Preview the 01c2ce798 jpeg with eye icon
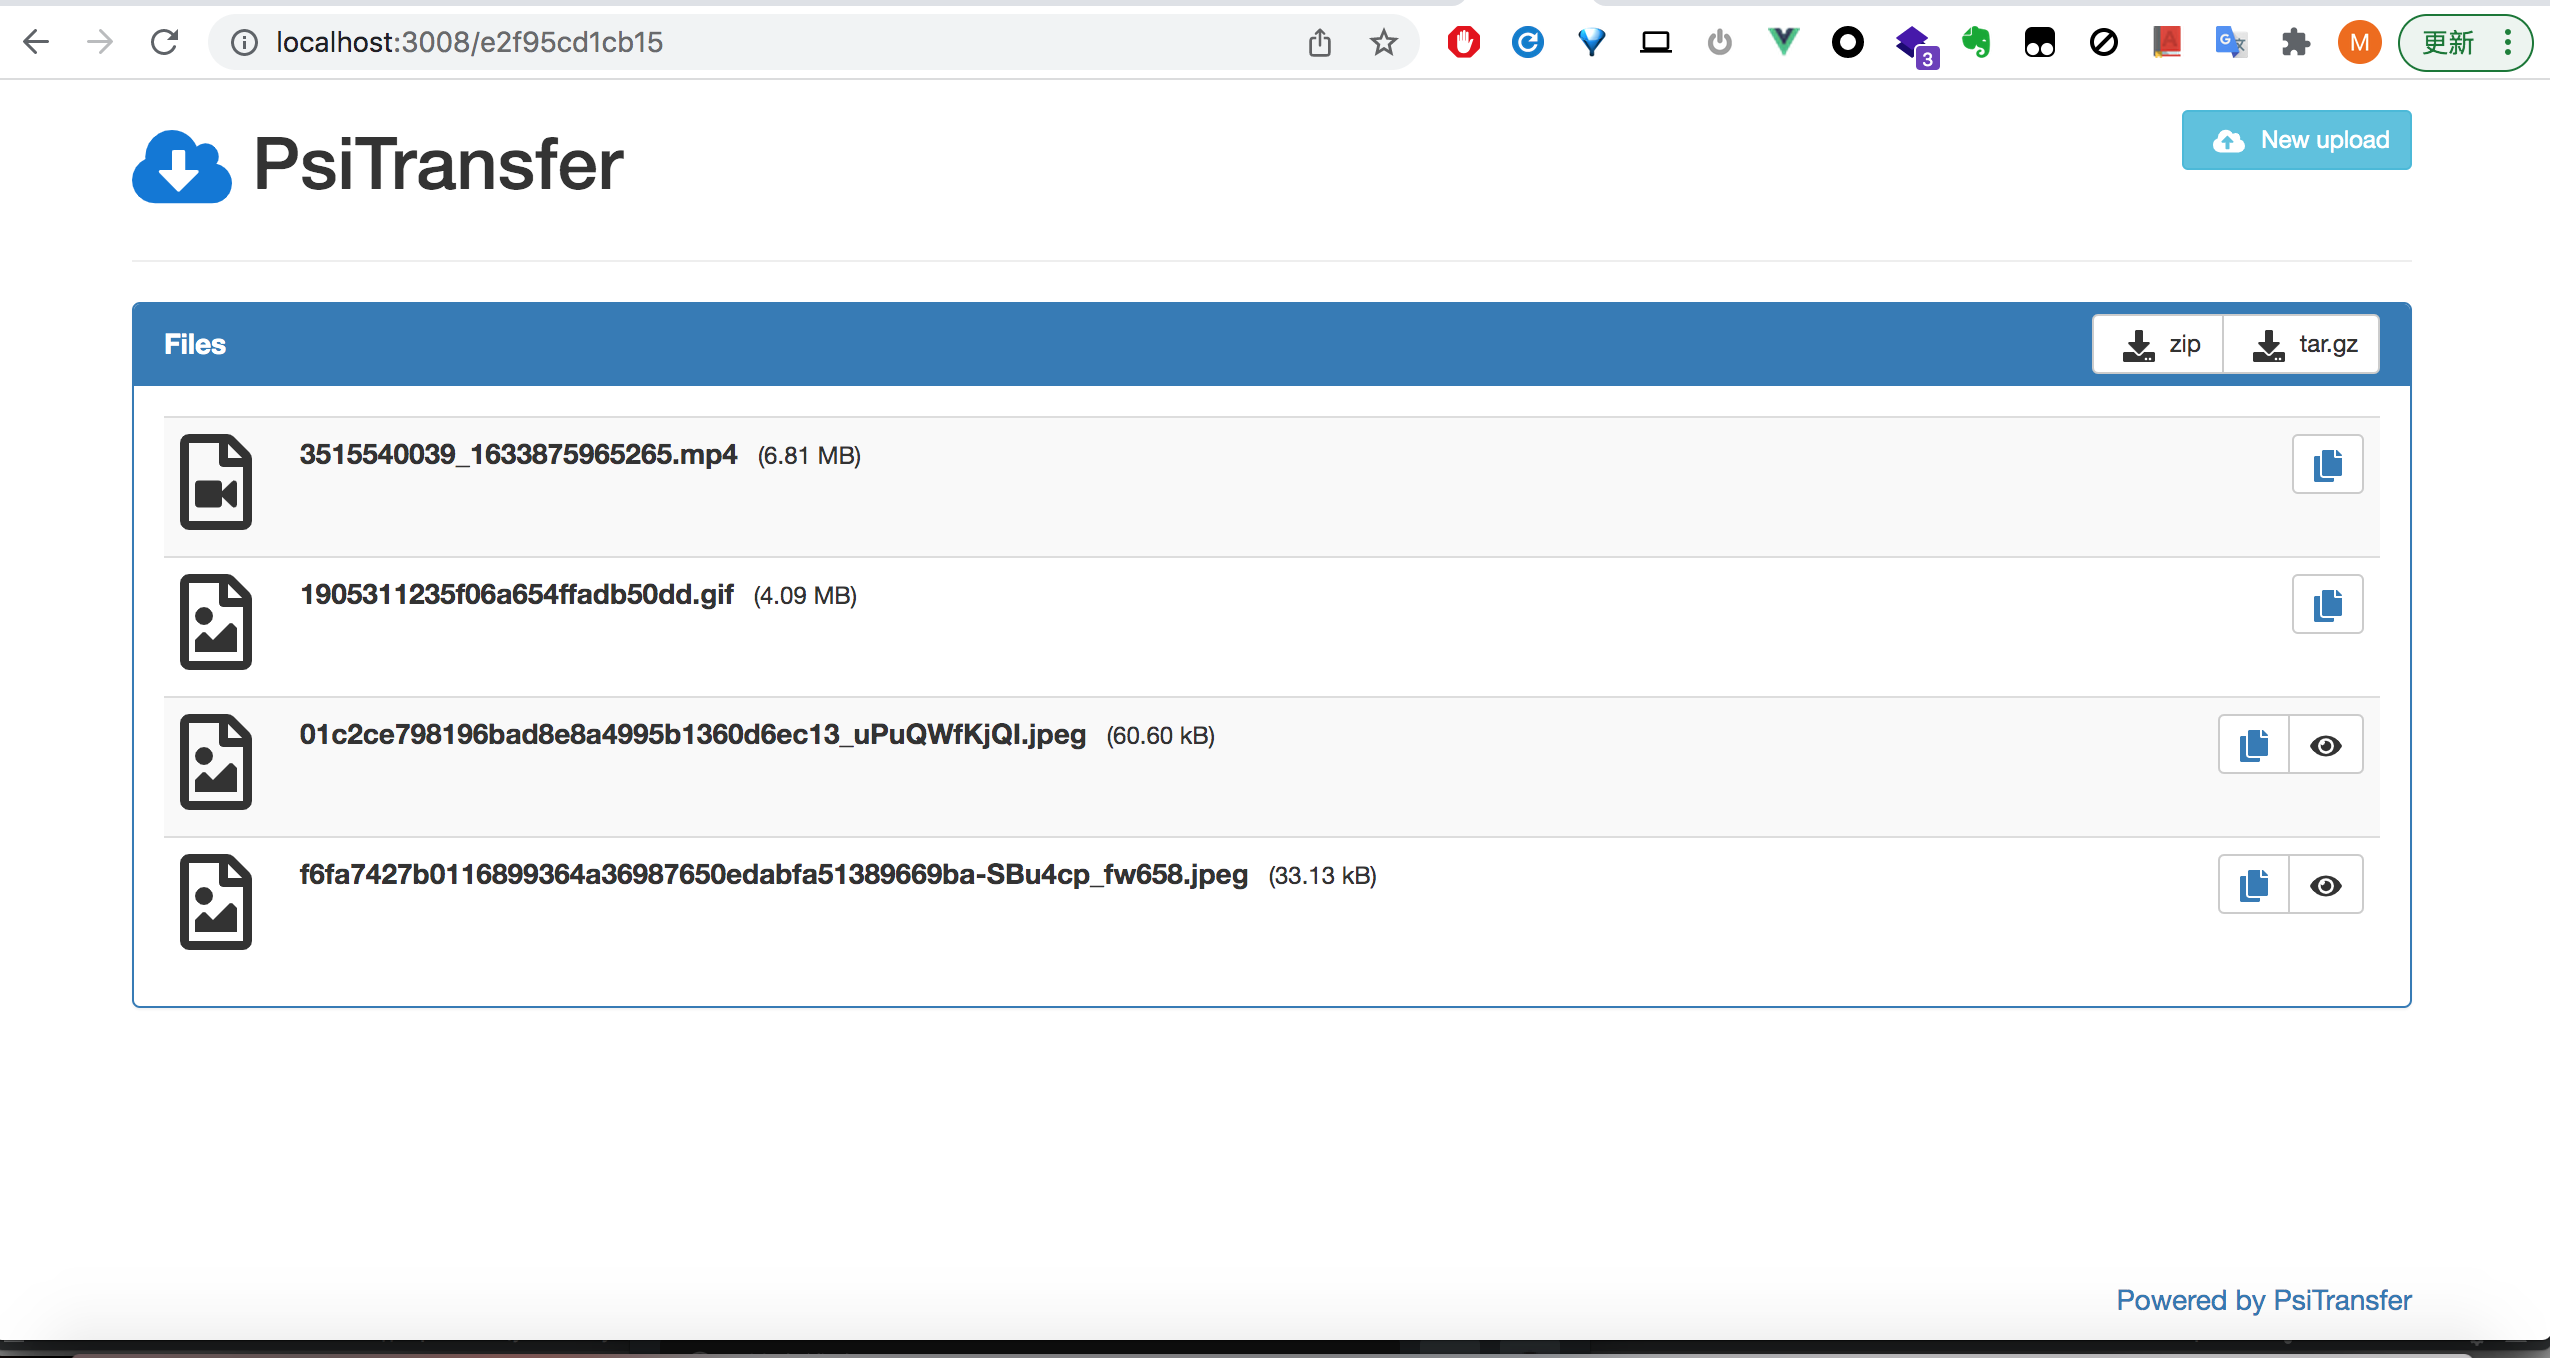The image size is (2550, 1358). 2326,745
